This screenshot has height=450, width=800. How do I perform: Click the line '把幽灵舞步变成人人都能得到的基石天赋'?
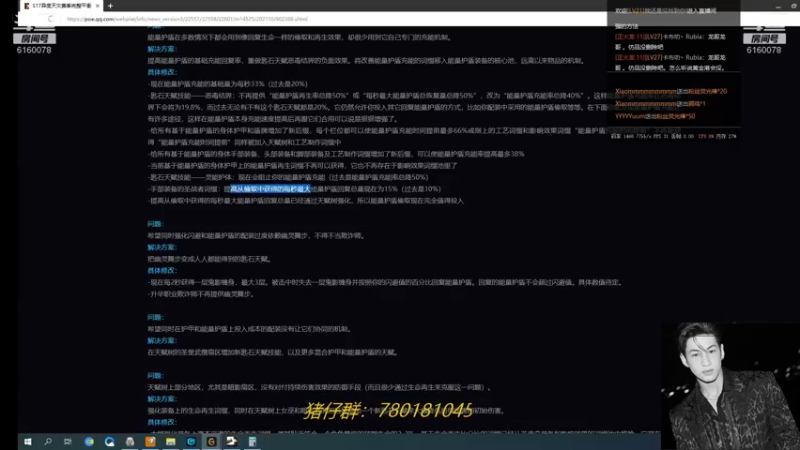209,259
